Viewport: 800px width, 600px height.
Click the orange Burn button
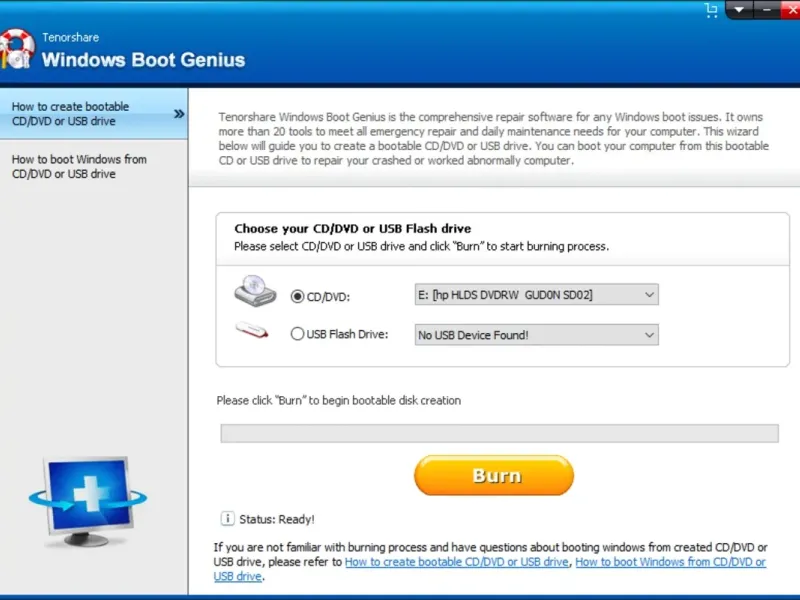coord(494,476)
